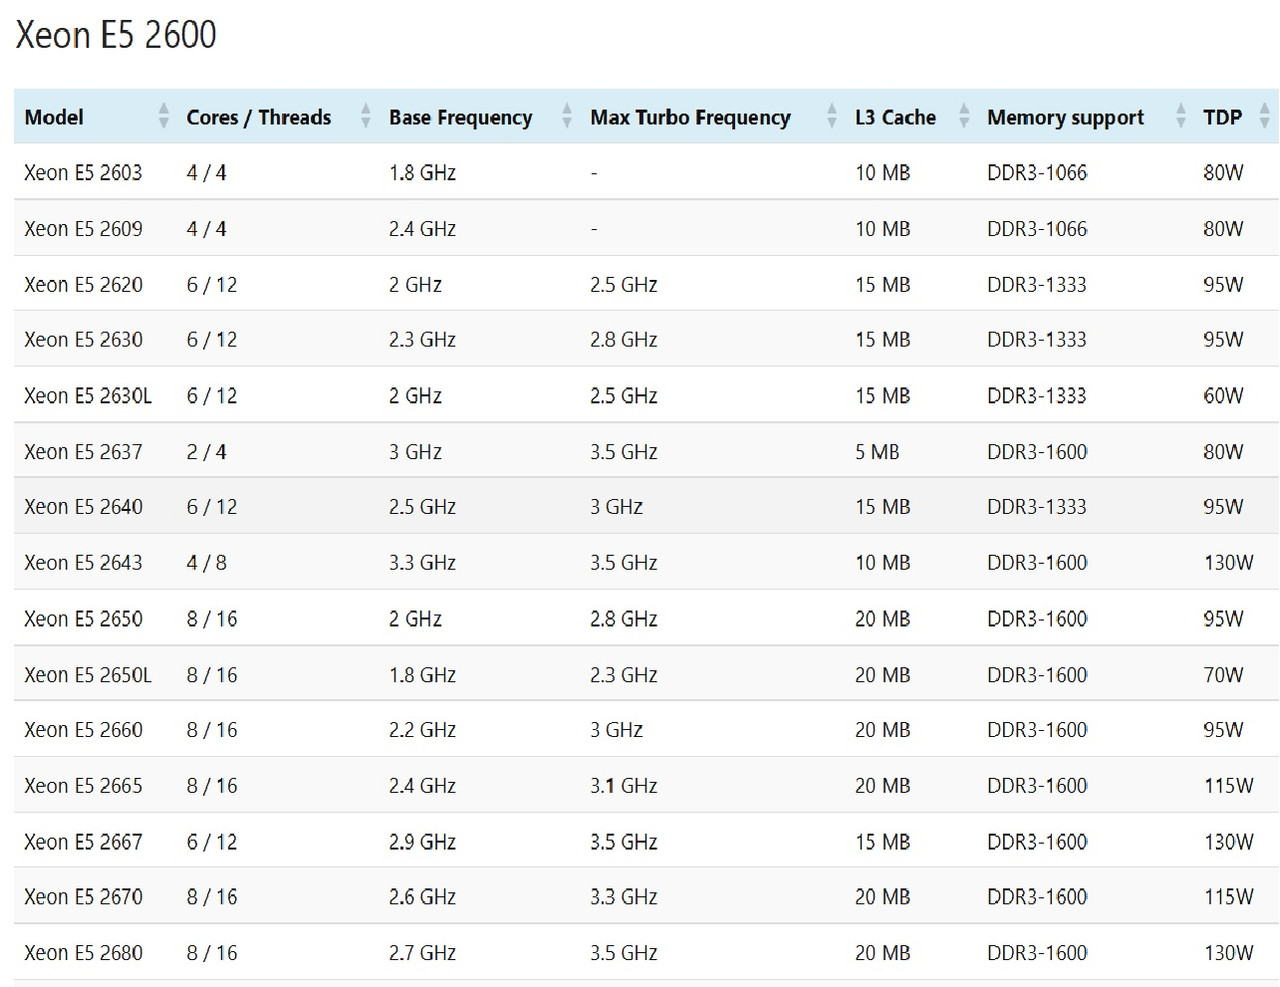This screenshot has height=987, width=1280.
Task: Click the Max Turbo Frequency header label
Action: (690, 118)
